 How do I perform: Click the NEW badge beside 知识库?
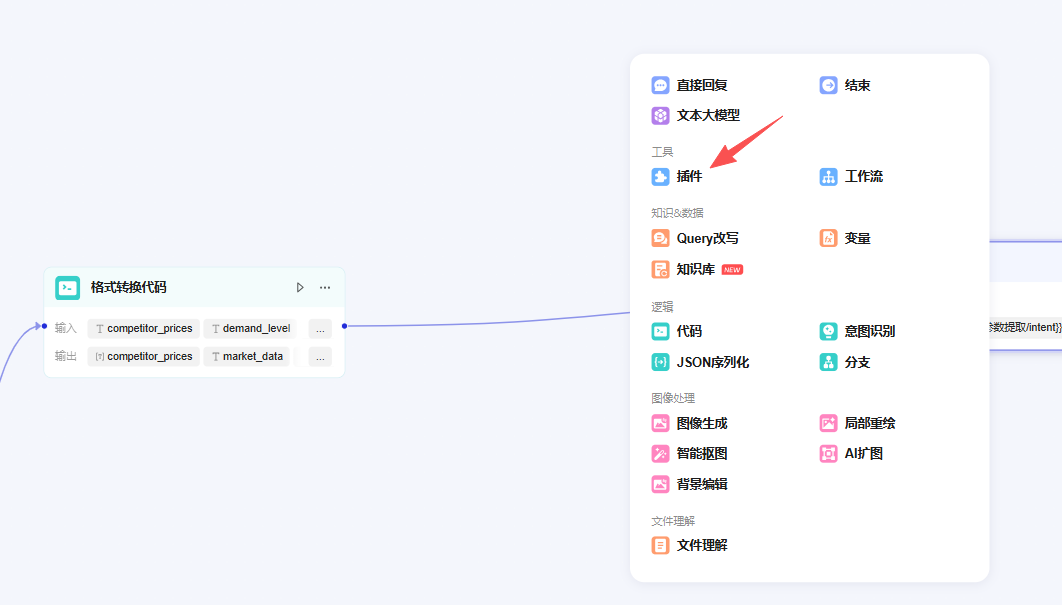click(x=732, y=270)
